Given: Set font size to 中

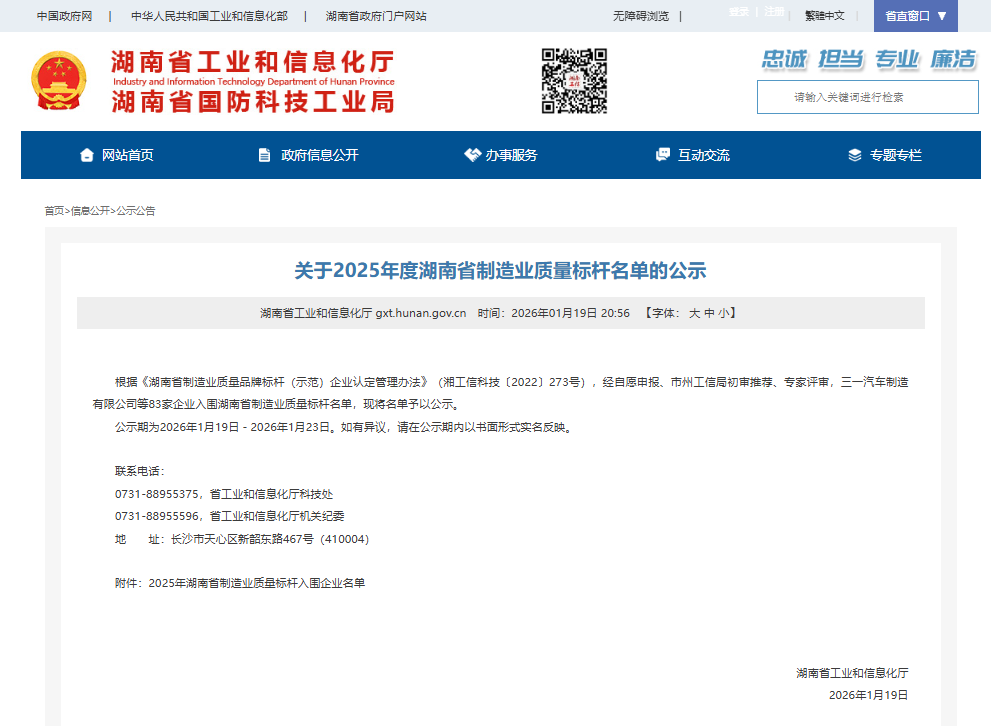Looking at the screenshot, I should click(712, 312).
